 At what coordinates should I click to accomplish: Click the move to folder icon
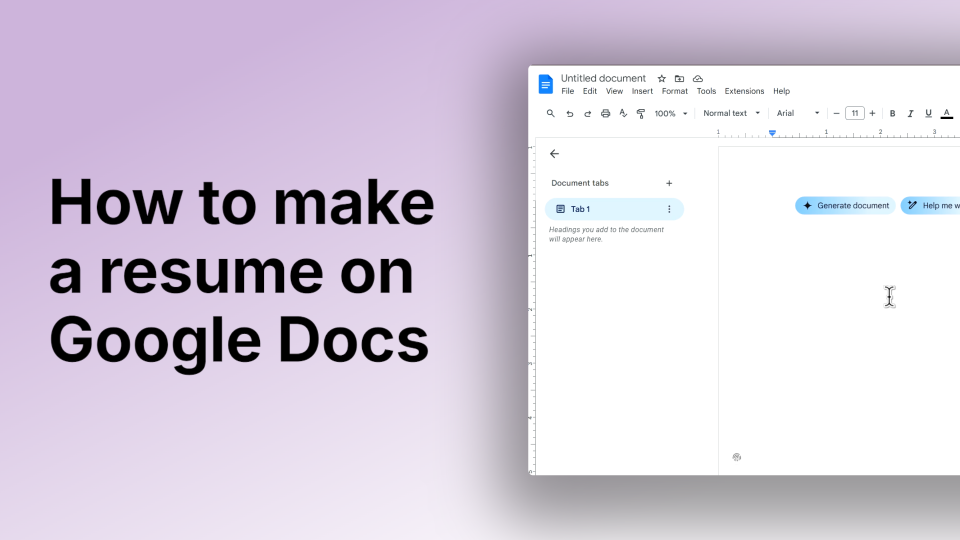click(680, 78)
